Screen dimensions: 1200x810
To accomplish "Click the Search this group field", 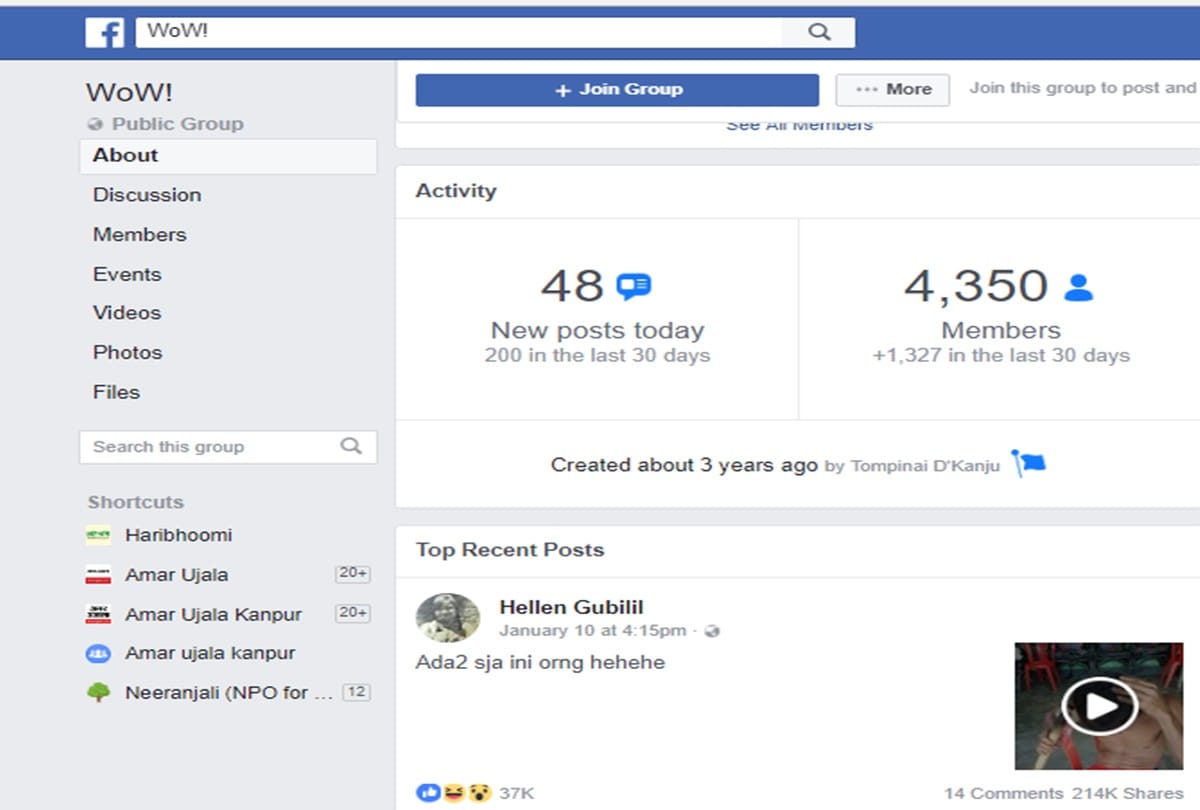I will click(228, 447).
